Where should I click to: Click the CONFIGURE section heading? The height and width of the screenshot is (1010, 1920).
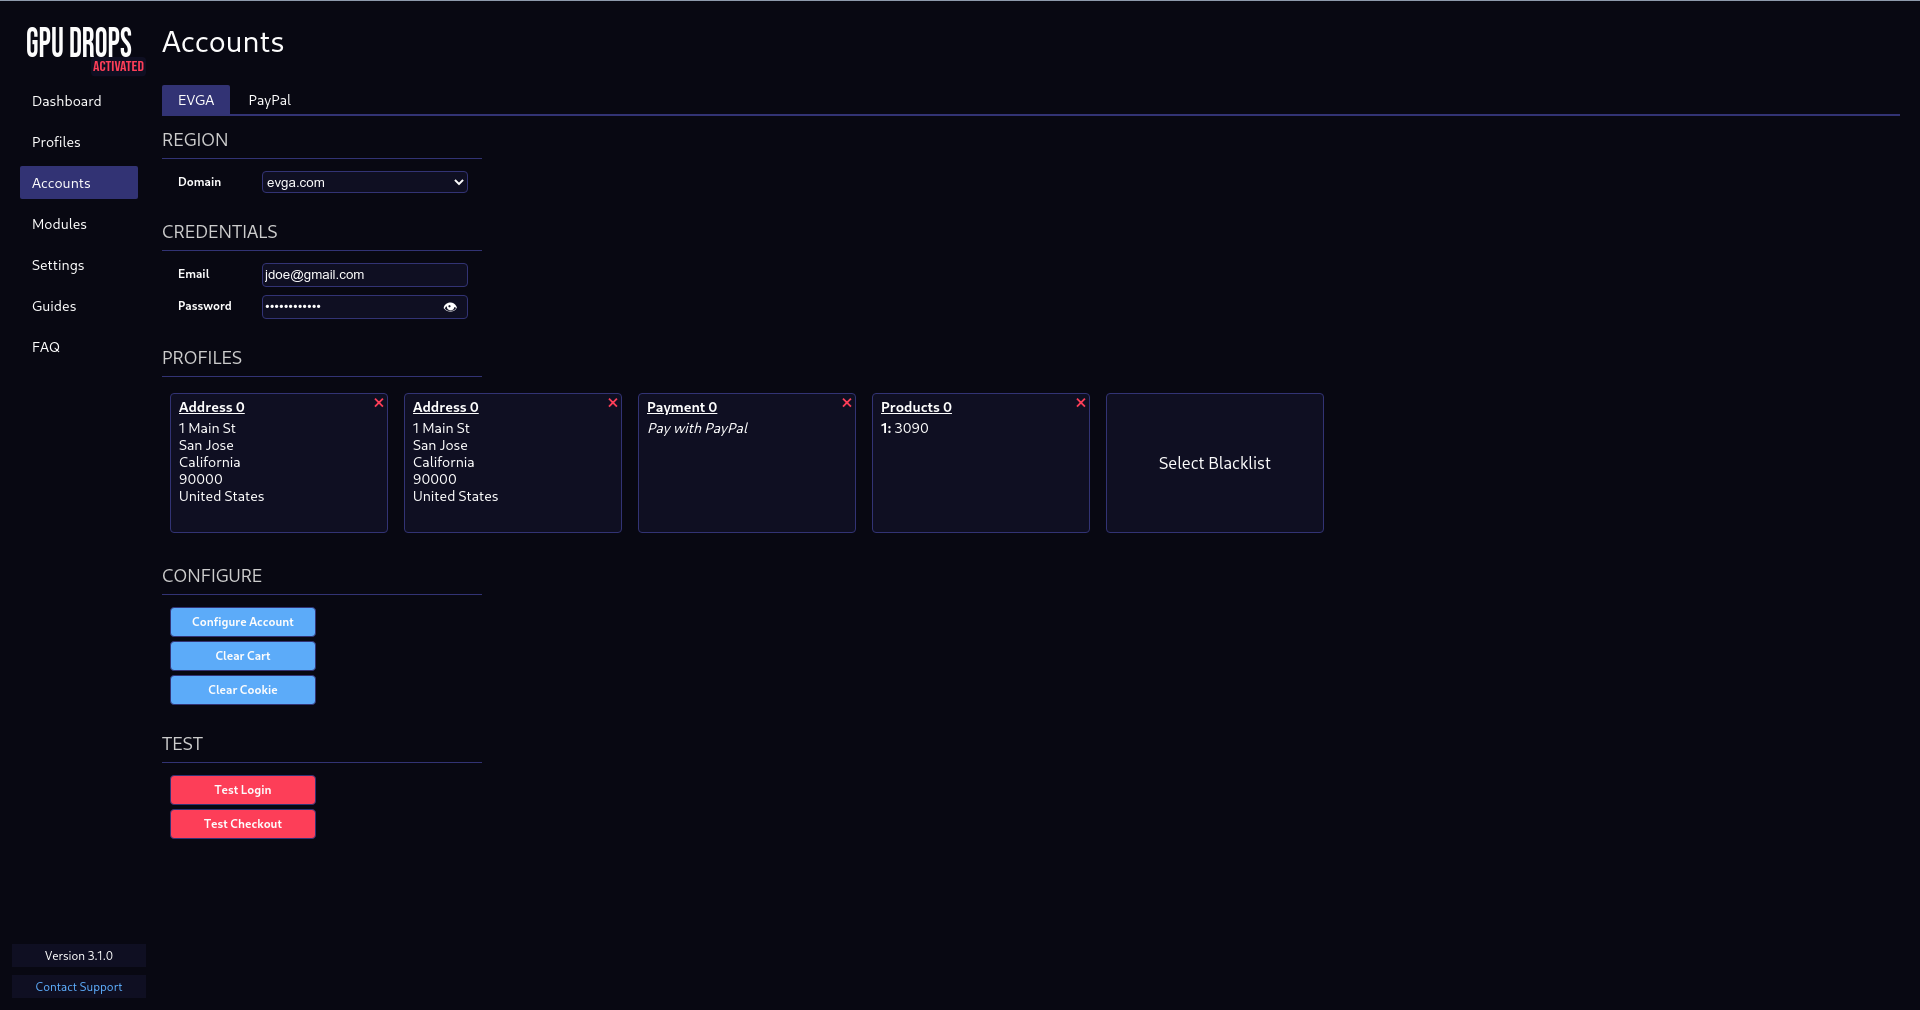click(x=212, y=576)
